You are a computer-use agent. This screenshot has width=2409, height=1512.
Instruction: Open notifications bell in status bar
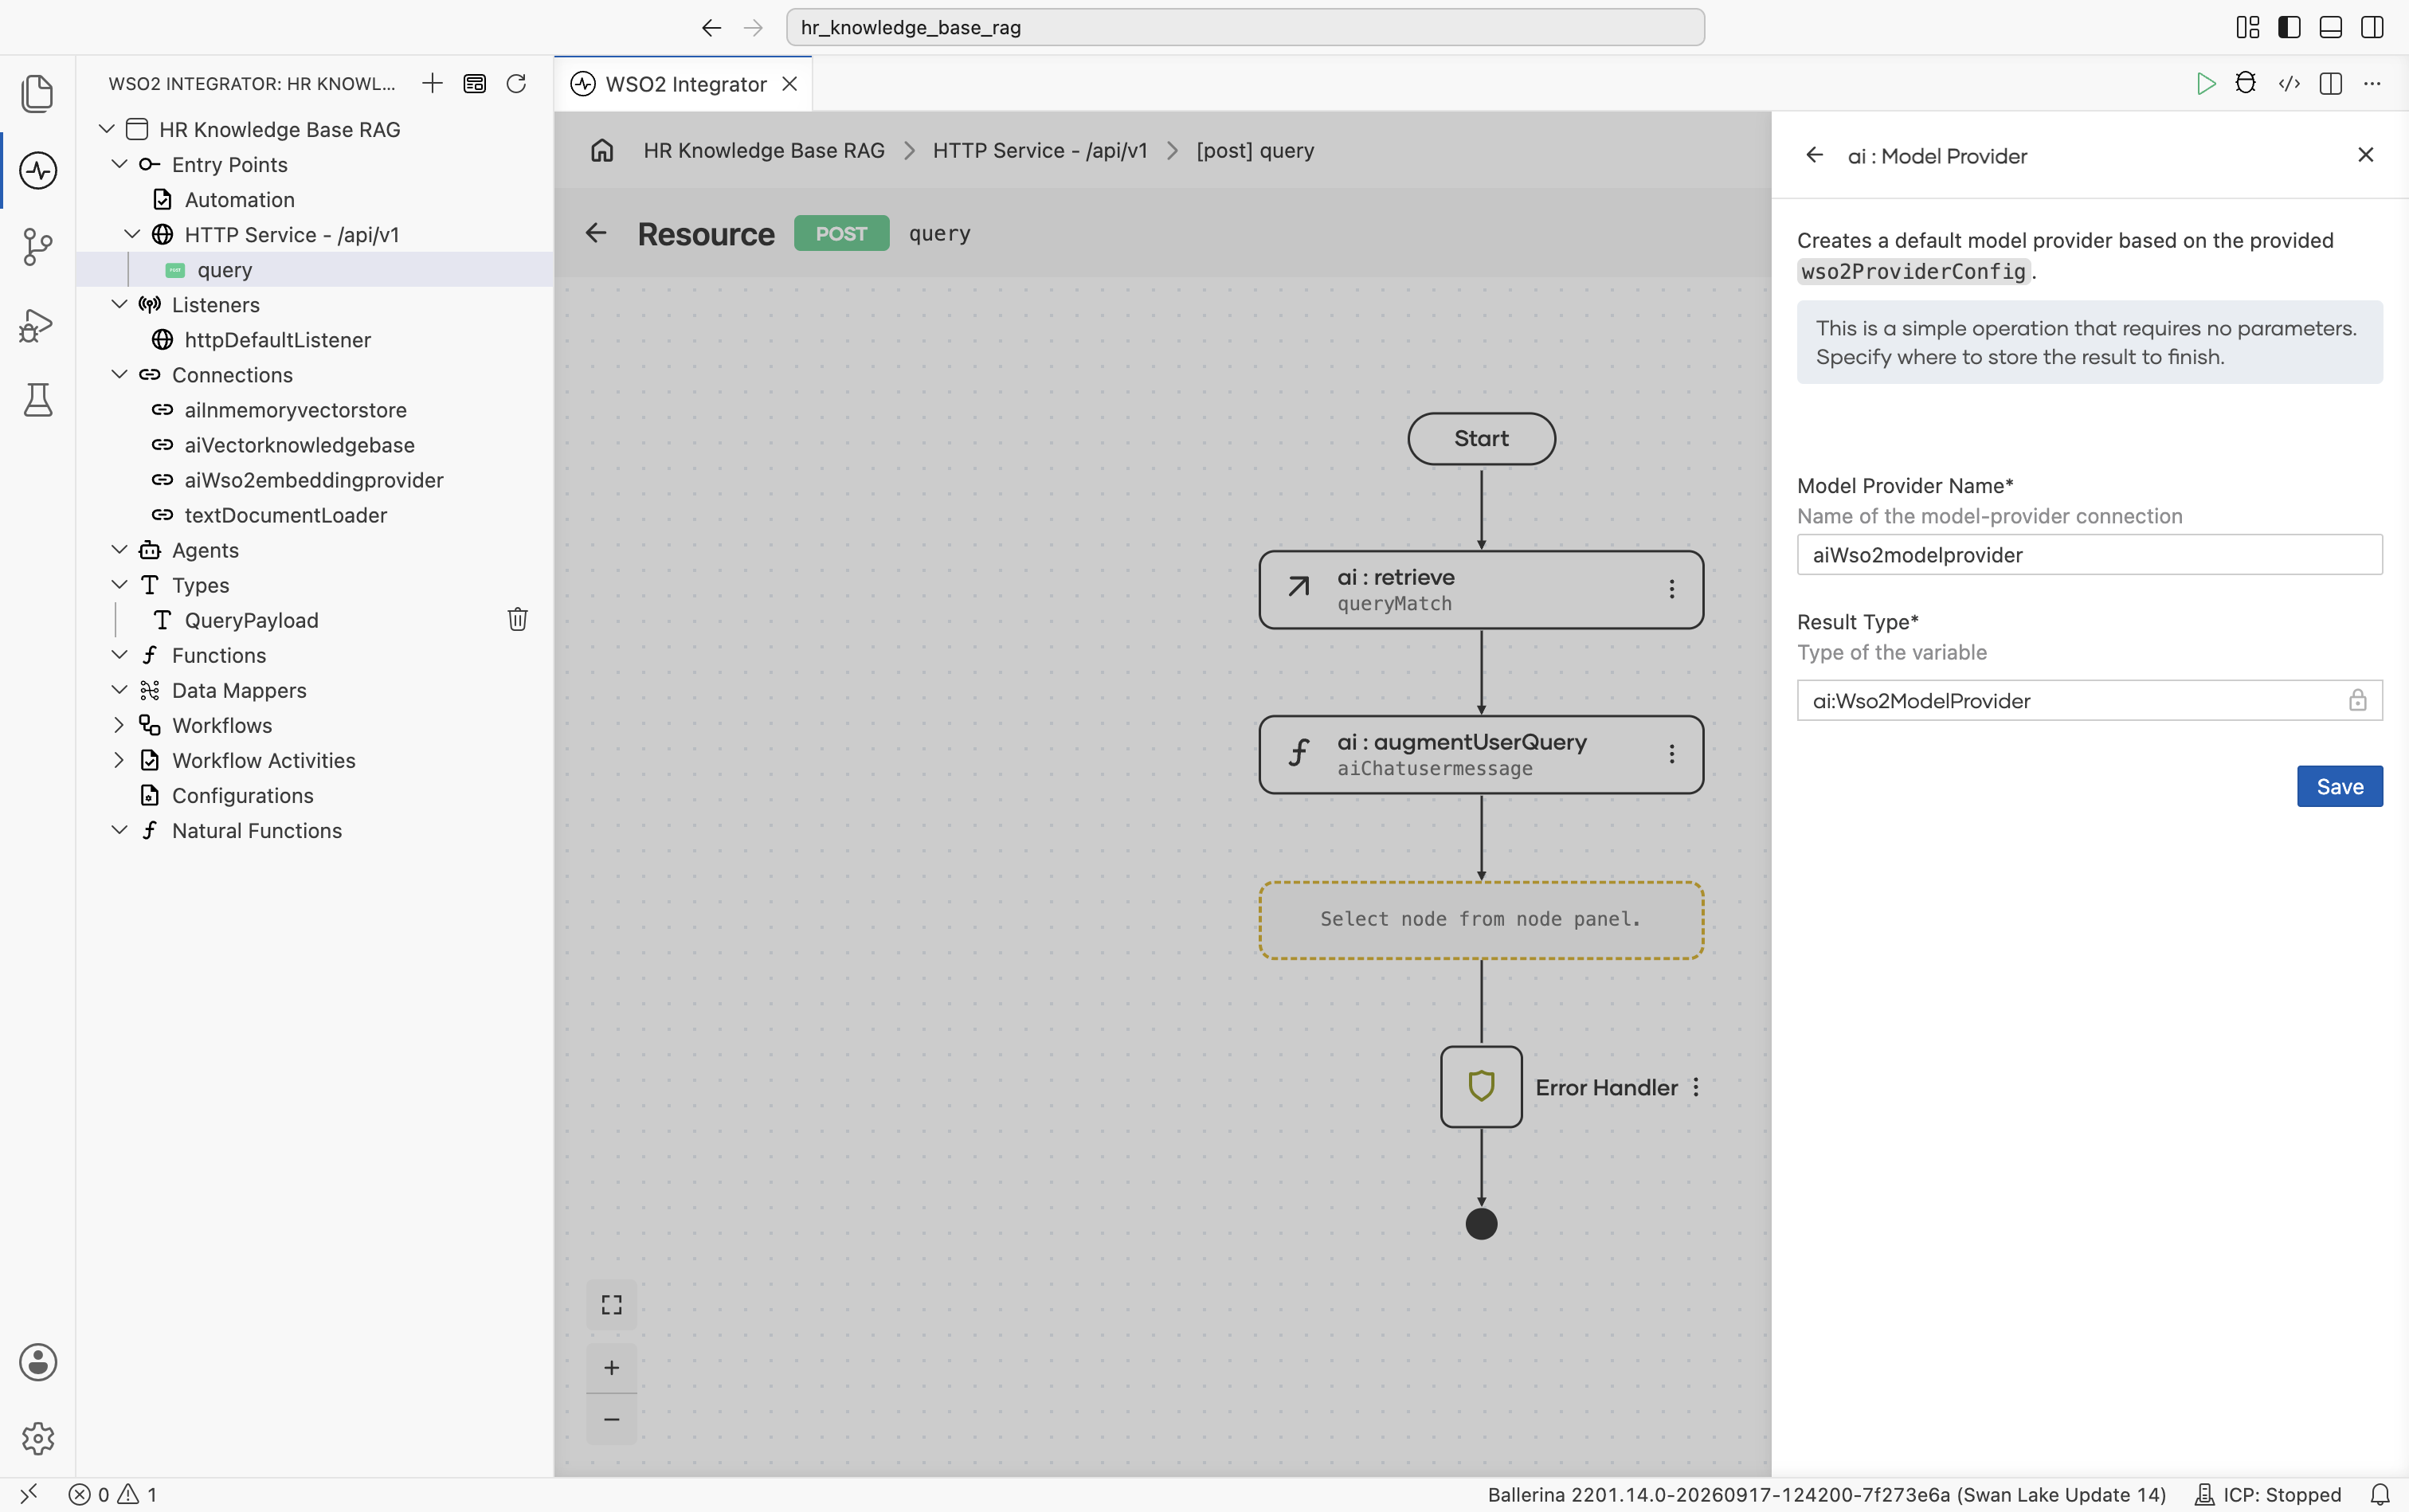[2381, 1494]
